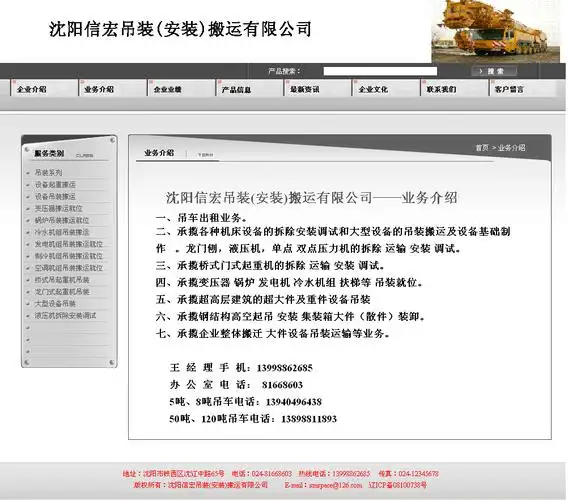Click the footer ICP备 registration number
568x500 pixels.
pyautogui.click(x=397, y=485)
